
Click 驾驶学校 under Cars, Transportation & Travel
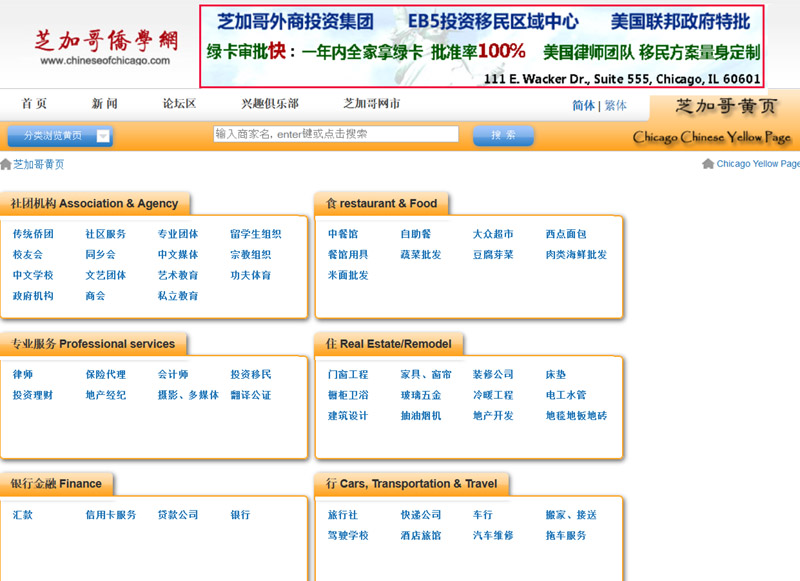click(x=348, y=535)
